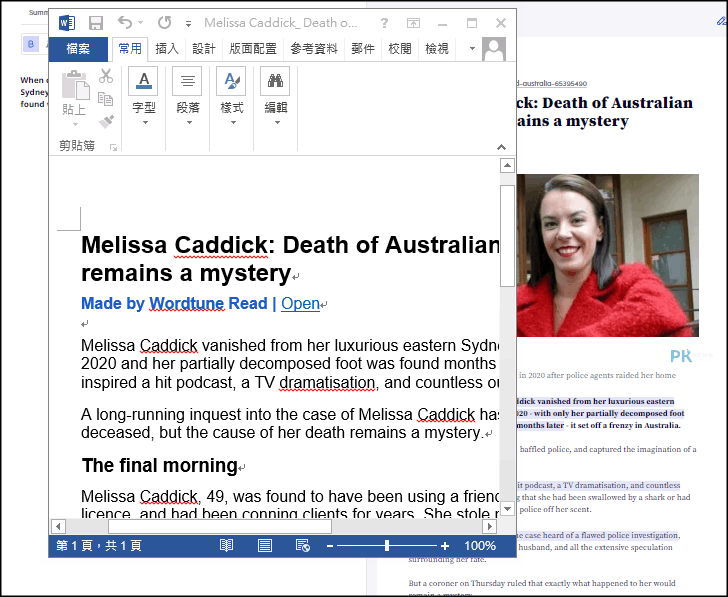Switch to the 校閱 tab
The image size is (728, 597).
coord(400,49)
